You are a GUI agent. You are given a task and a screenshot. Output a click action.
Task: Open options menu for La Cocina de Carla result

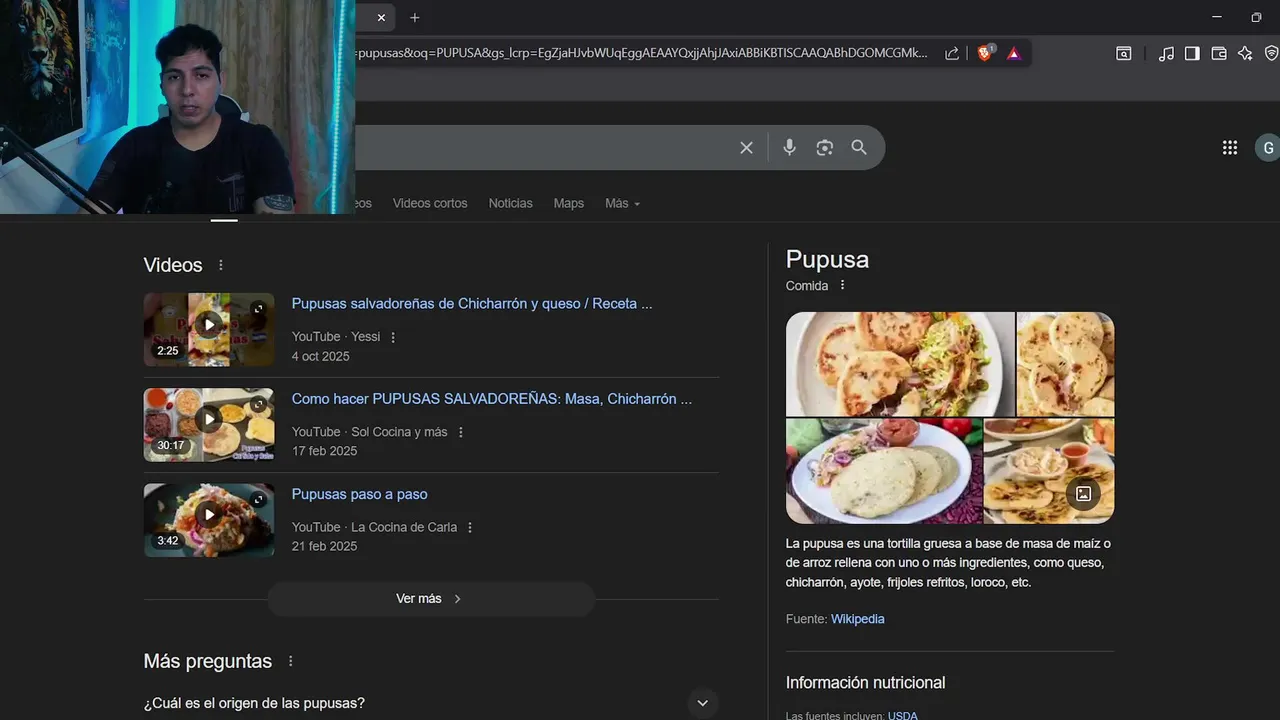coord(470,527)
